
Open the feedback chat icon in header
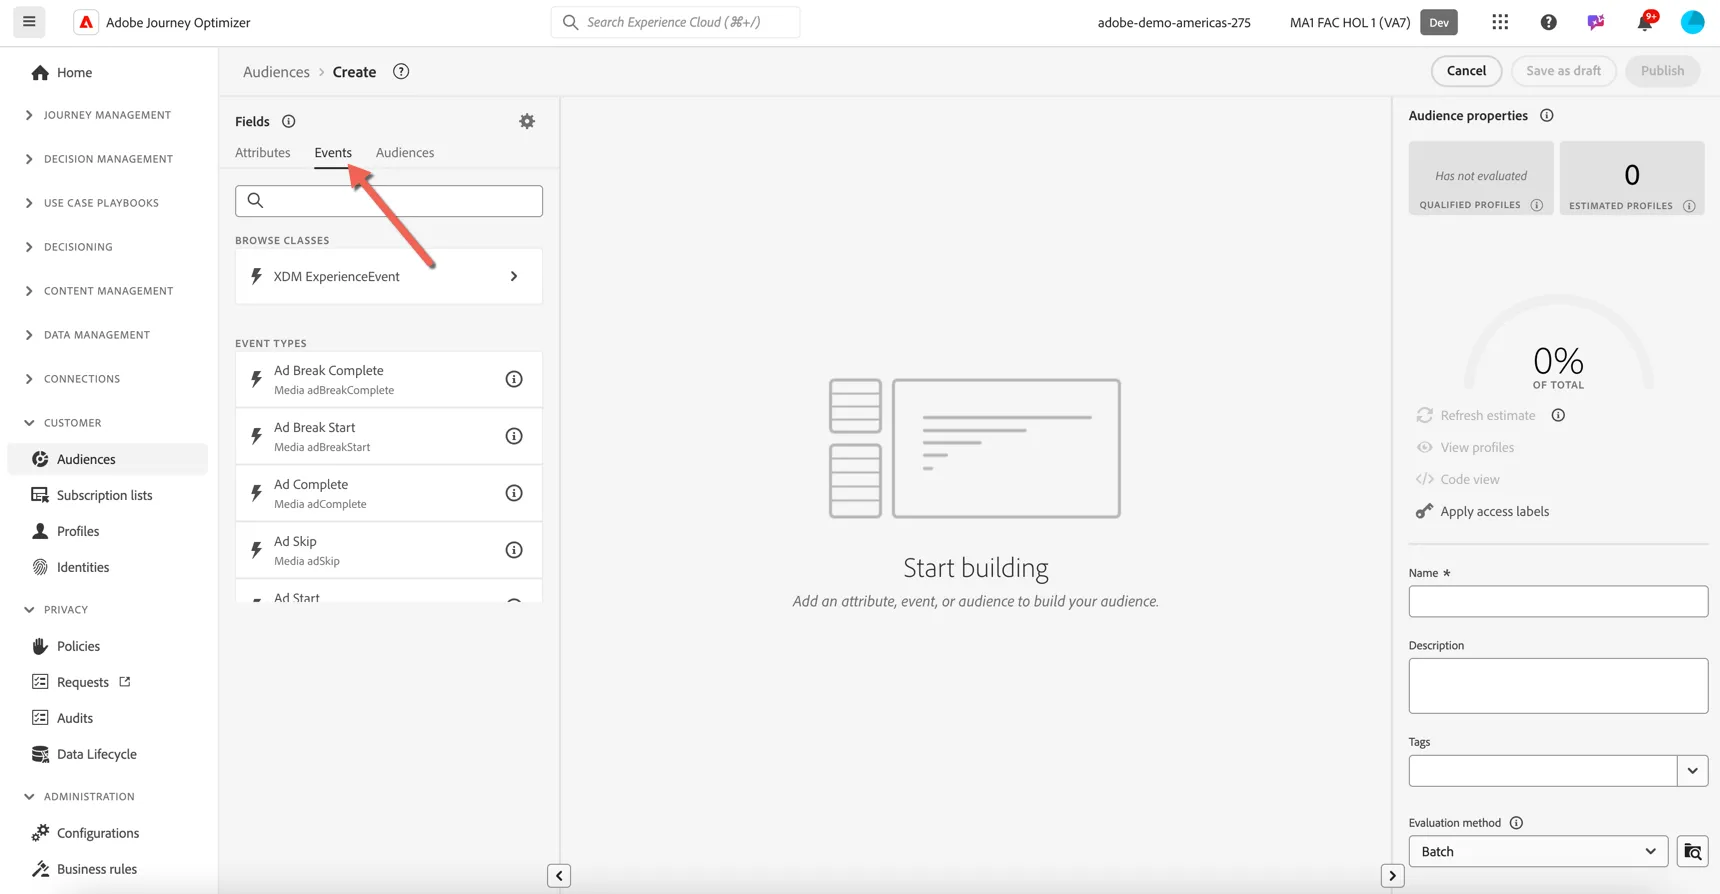coord(1596,22)
